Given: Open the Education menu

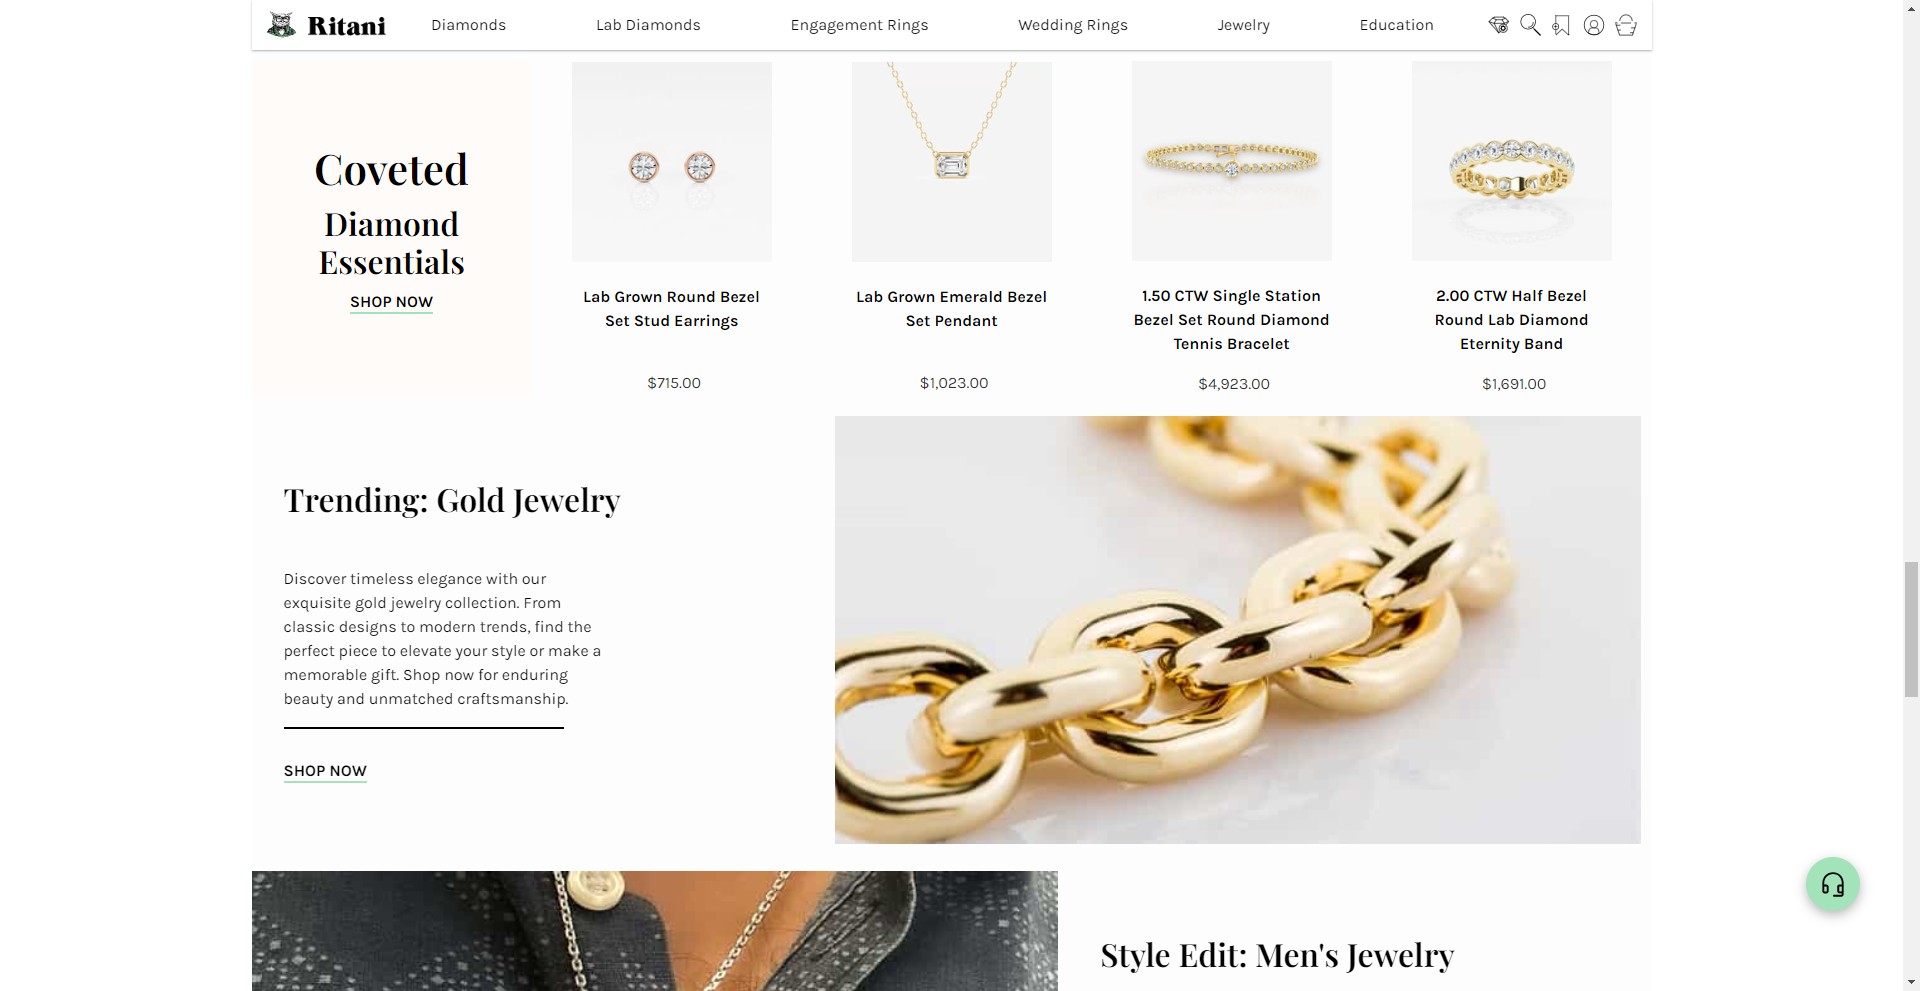Looking at the screenshot, I should coord(1396,25).
